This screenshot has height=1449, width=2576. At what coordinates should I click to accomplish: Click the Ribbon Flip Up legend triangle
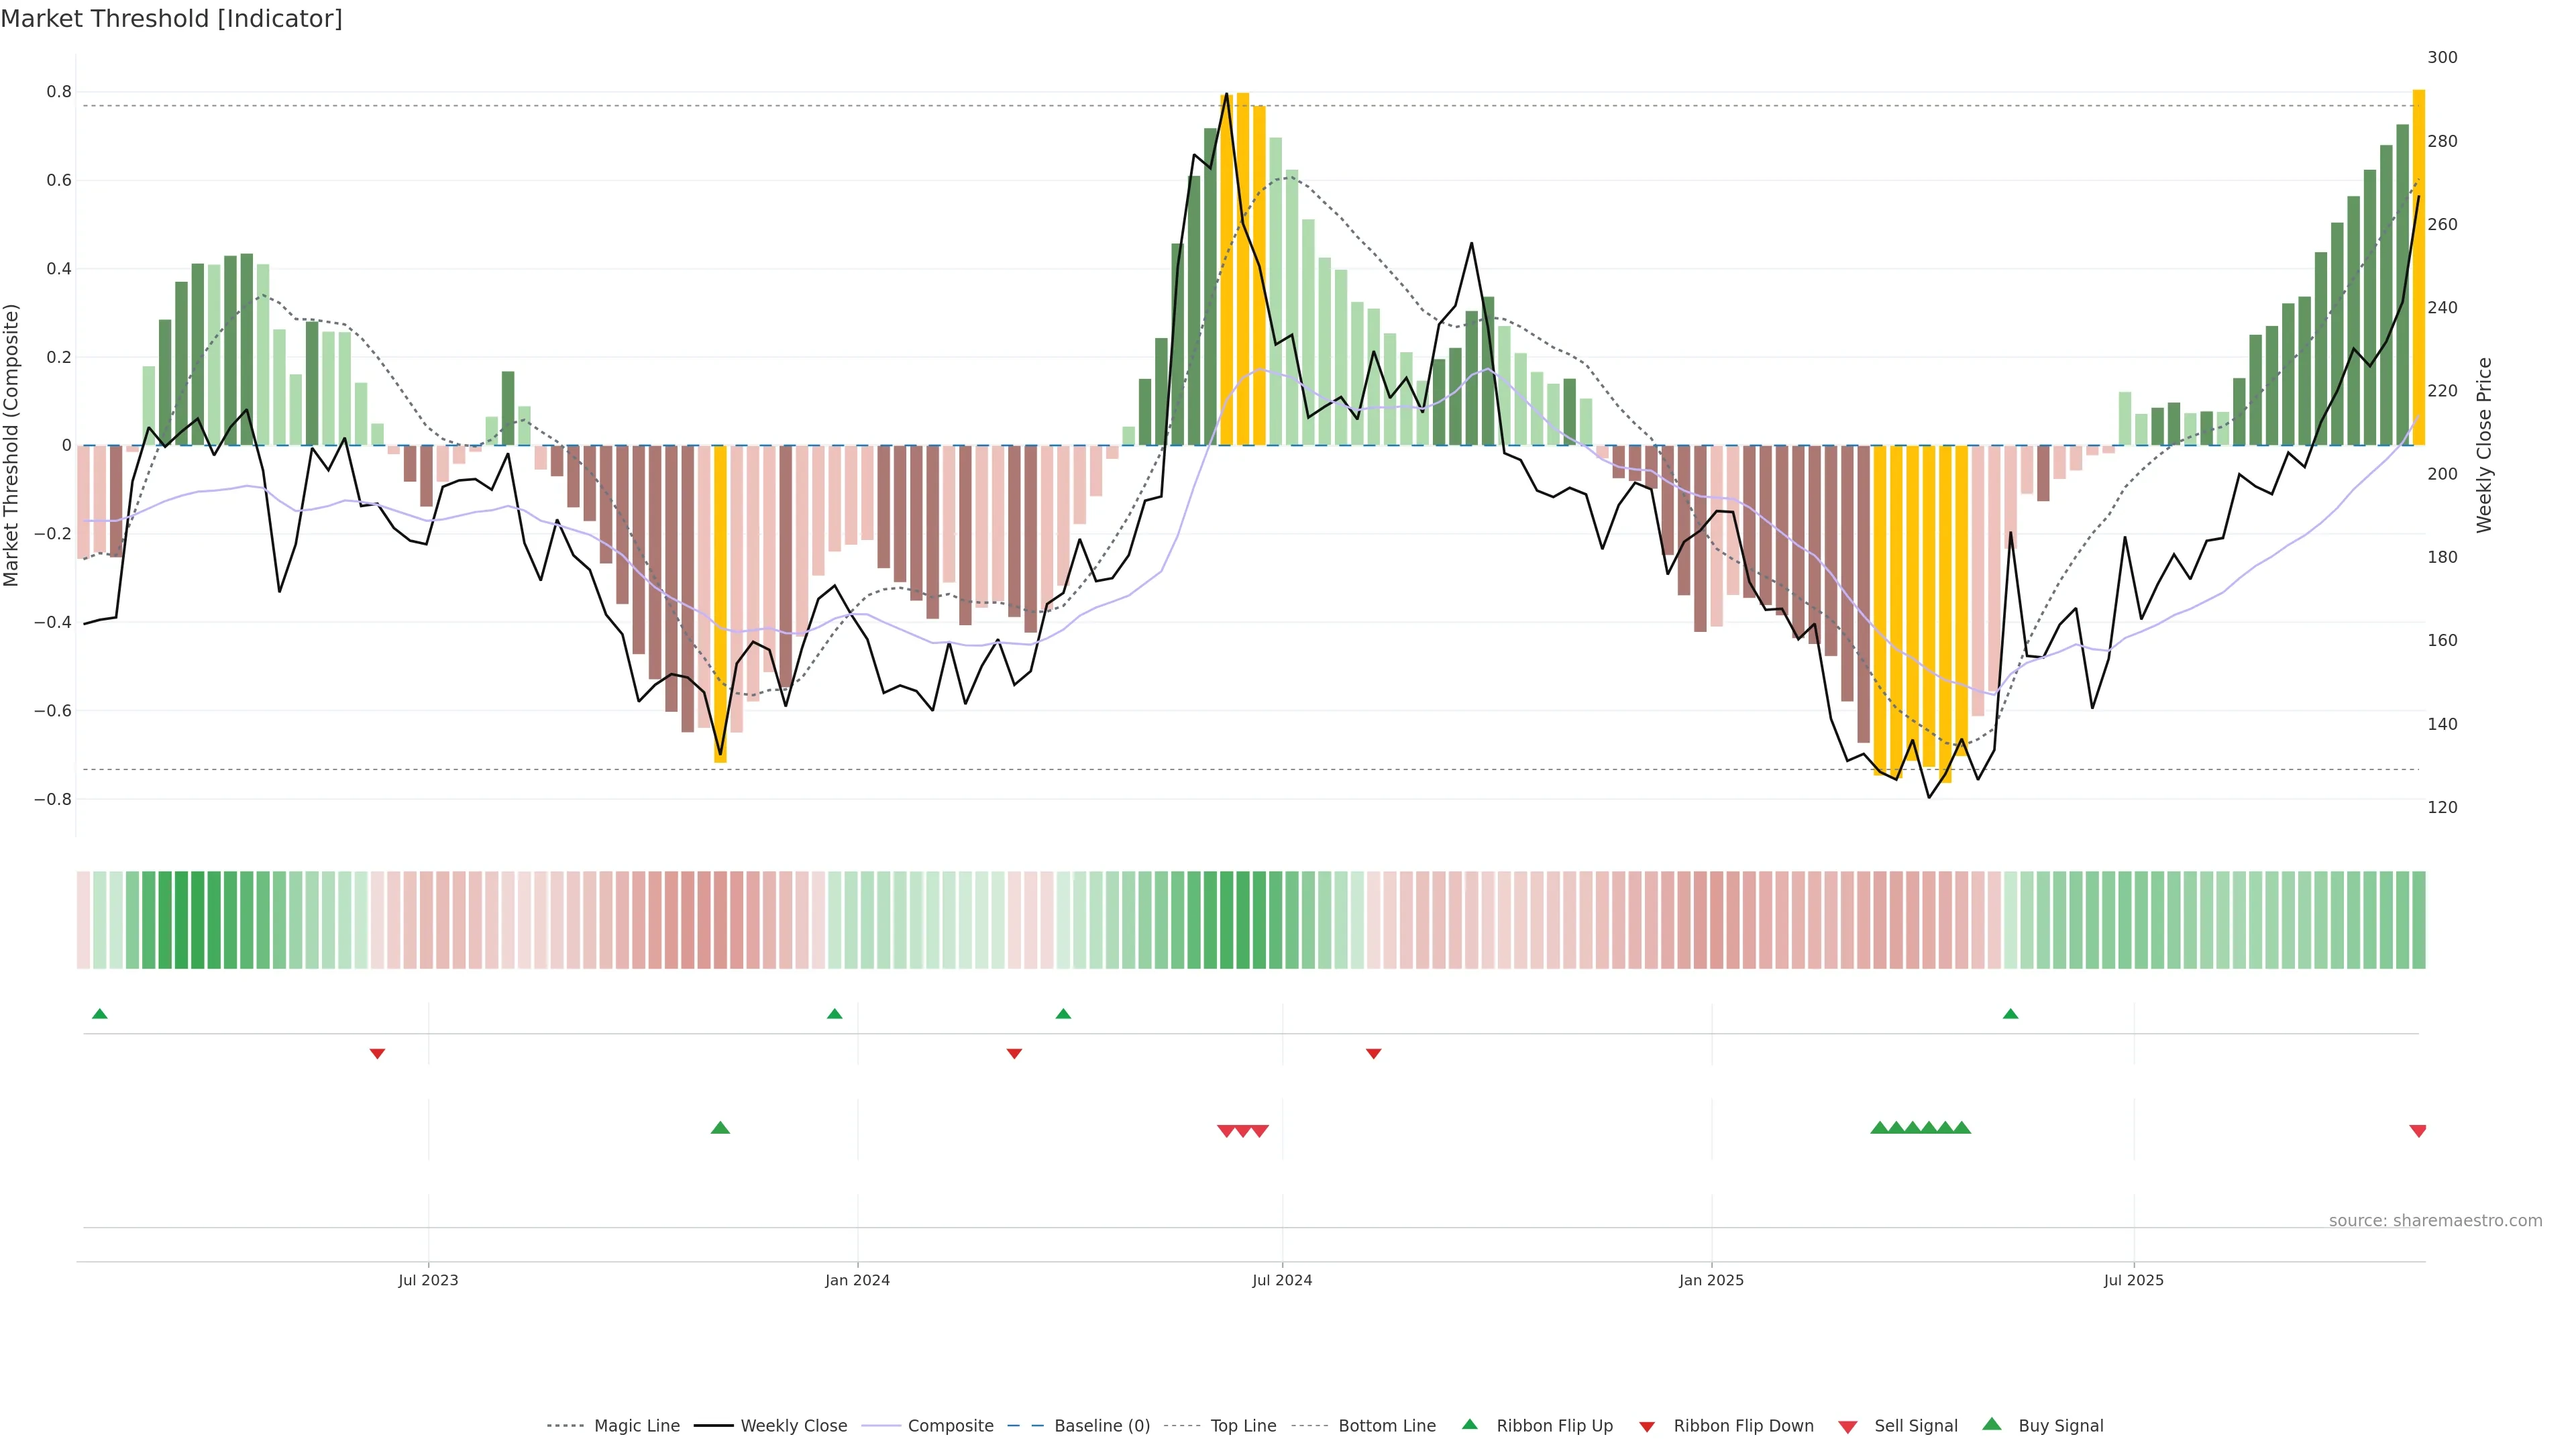[1469, 1424]
